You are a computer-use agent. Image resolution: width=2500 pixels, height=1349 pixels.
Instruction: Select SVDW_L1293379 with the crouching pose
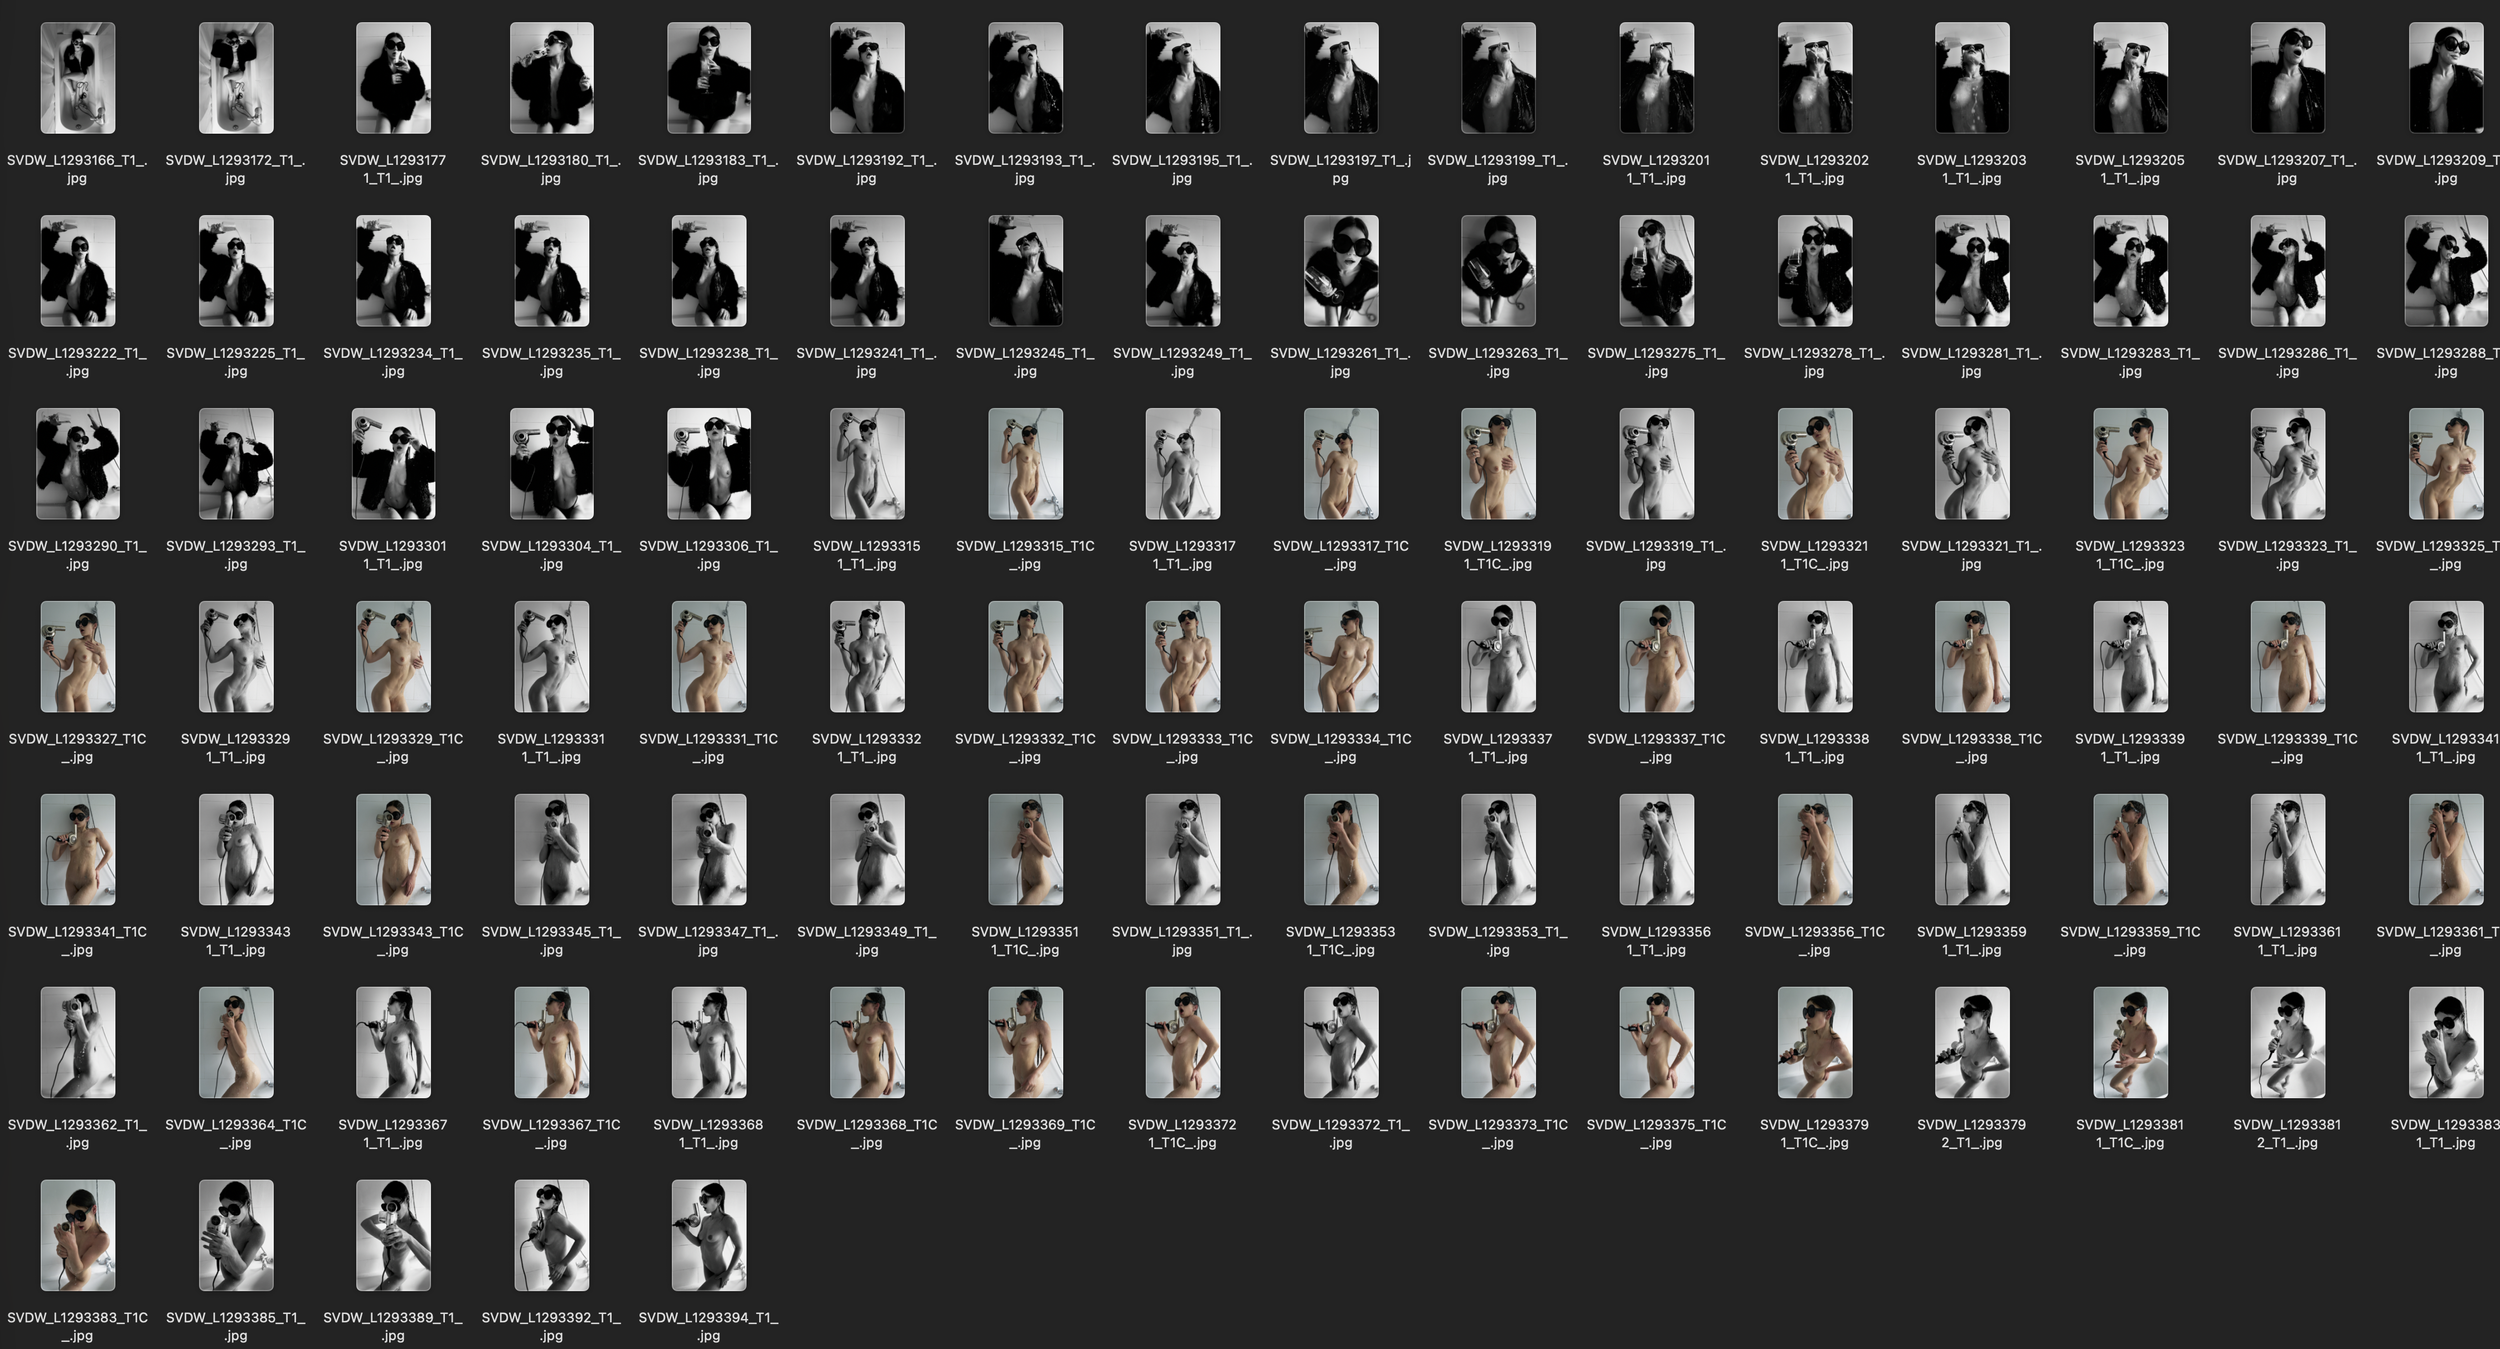(x=1972, y=1042)
